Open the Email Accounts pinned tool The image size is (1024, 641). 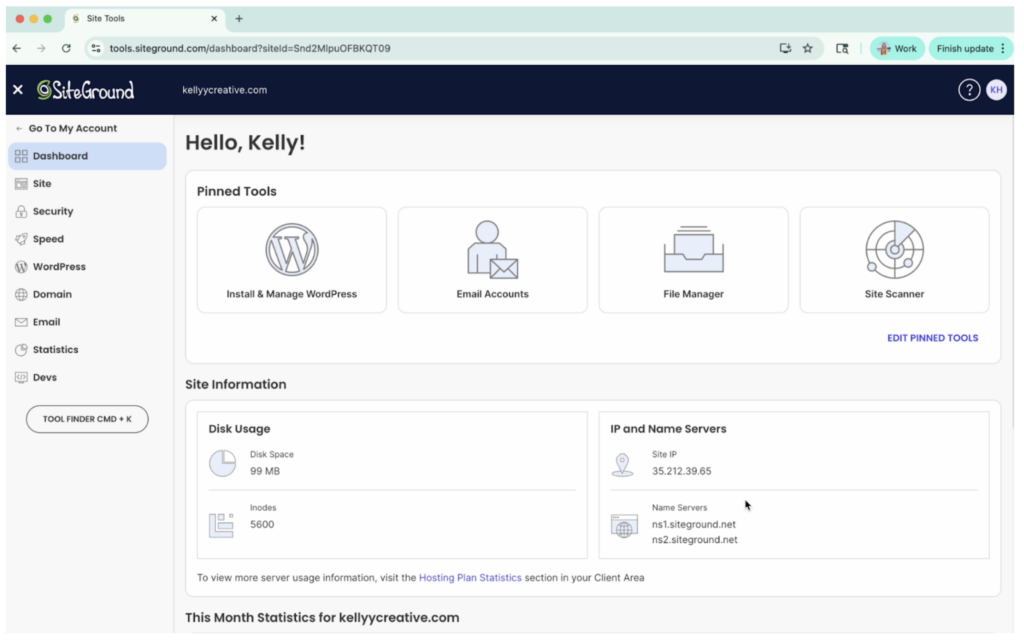(x=492, y=250)
